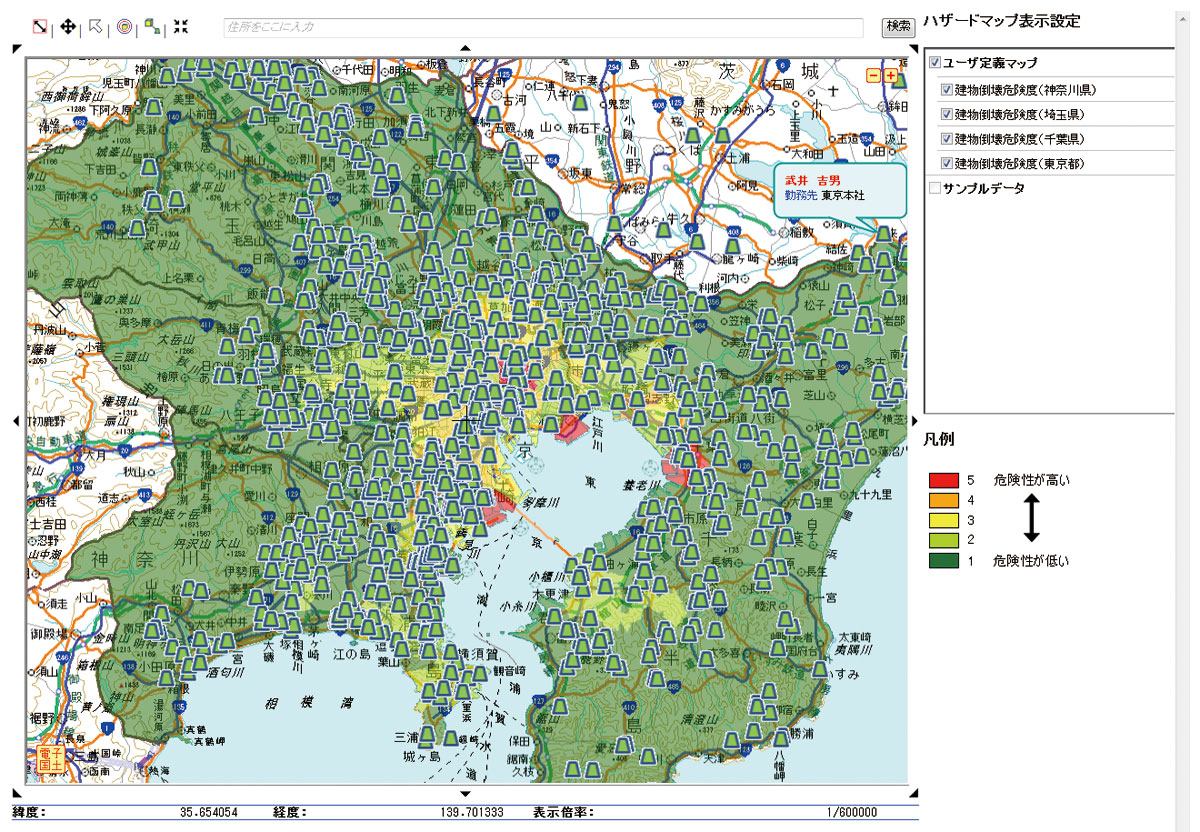Click the 電子国土 logo on map corner
The width and height of the screenshot is (1200, 832).
[47, 757]
